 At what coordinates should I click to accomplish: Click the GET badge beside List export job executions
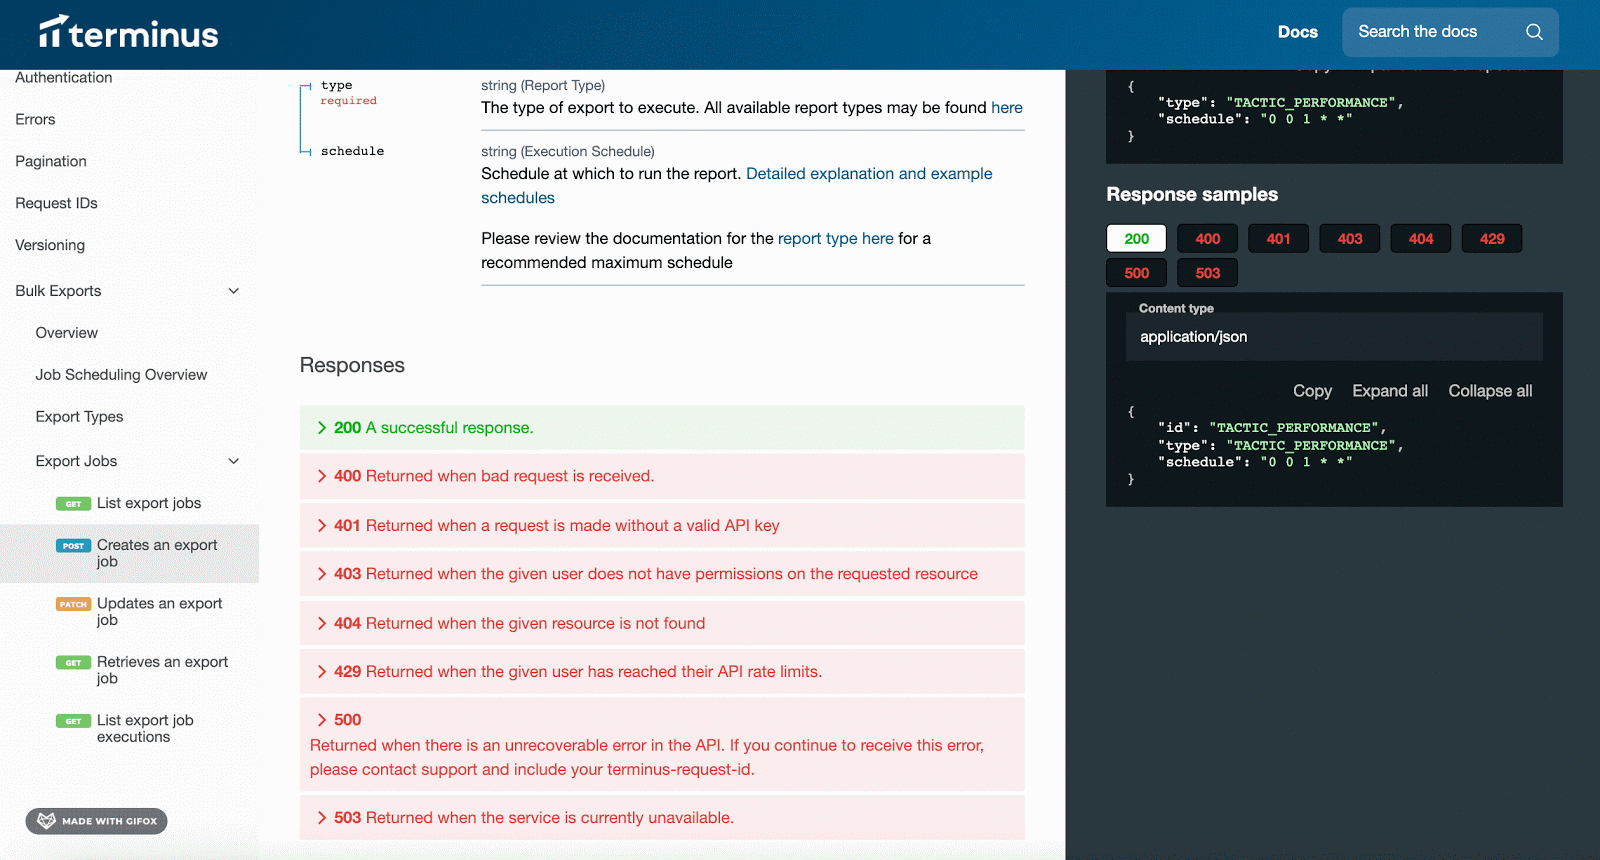(x=73, y=721)
